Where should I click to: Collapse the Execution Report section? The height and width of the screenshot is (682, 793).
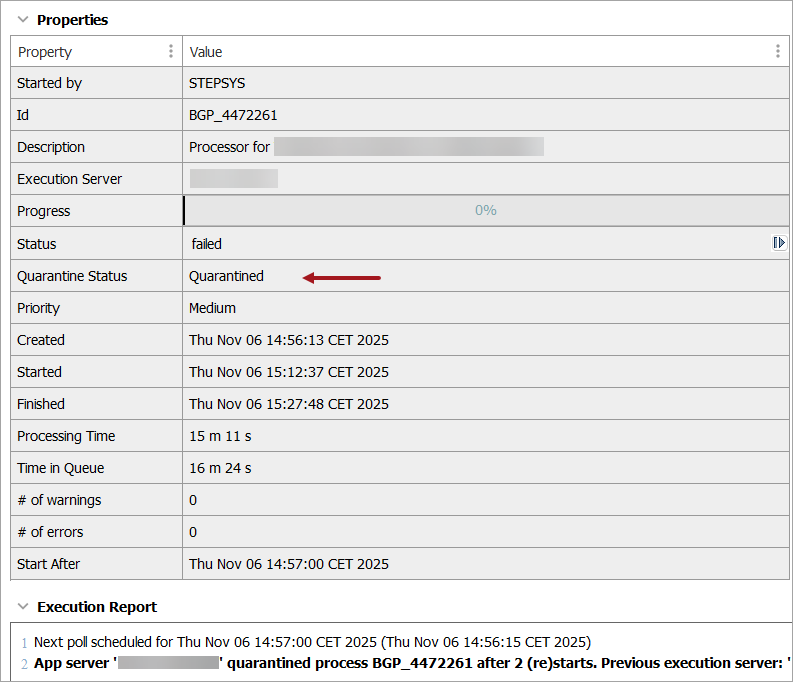click(23, 607)
